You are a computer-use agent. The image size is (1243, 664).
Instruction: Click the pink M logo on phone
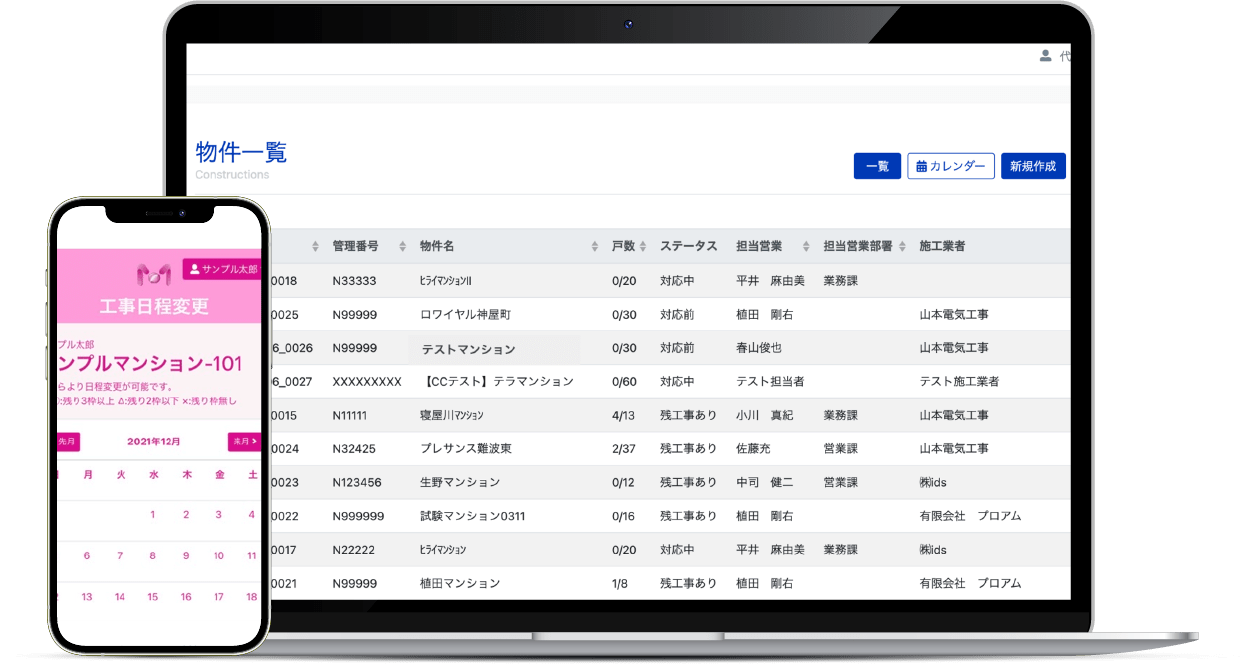click(x=155, y=275)
